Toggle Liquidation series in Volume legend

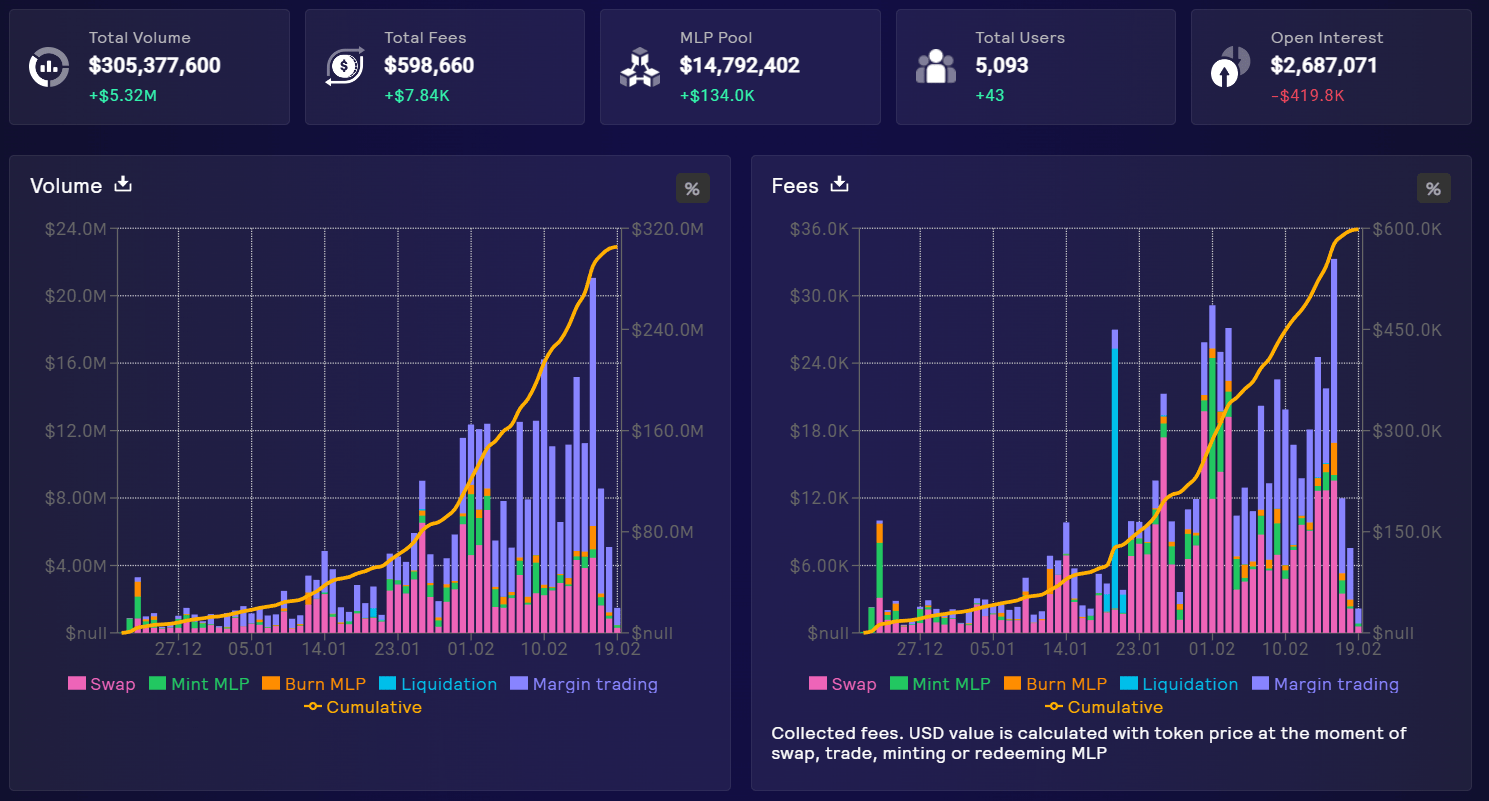(438, 684)
